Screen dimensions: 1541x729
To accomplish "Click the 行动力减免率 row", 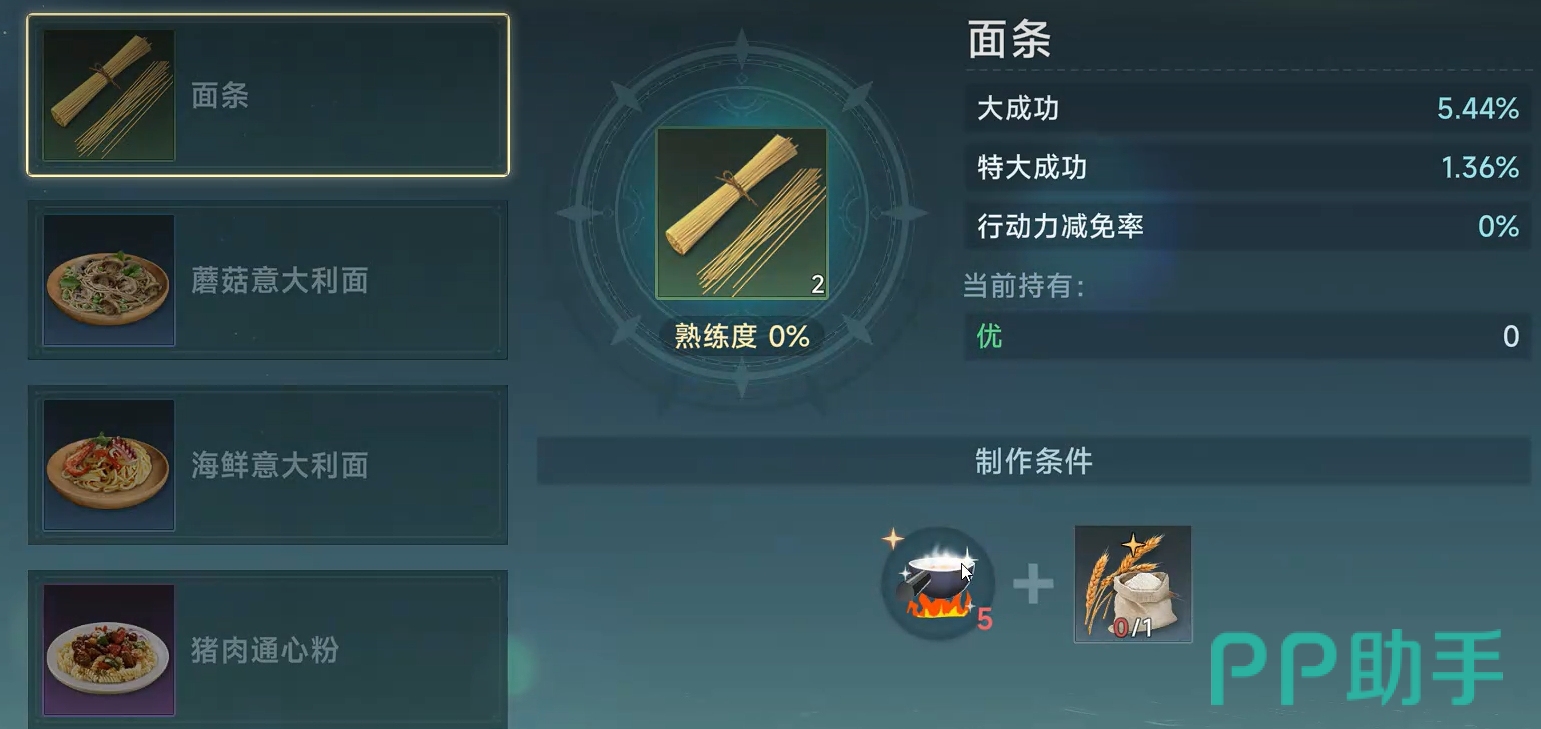I will [x=1248, y=226].
